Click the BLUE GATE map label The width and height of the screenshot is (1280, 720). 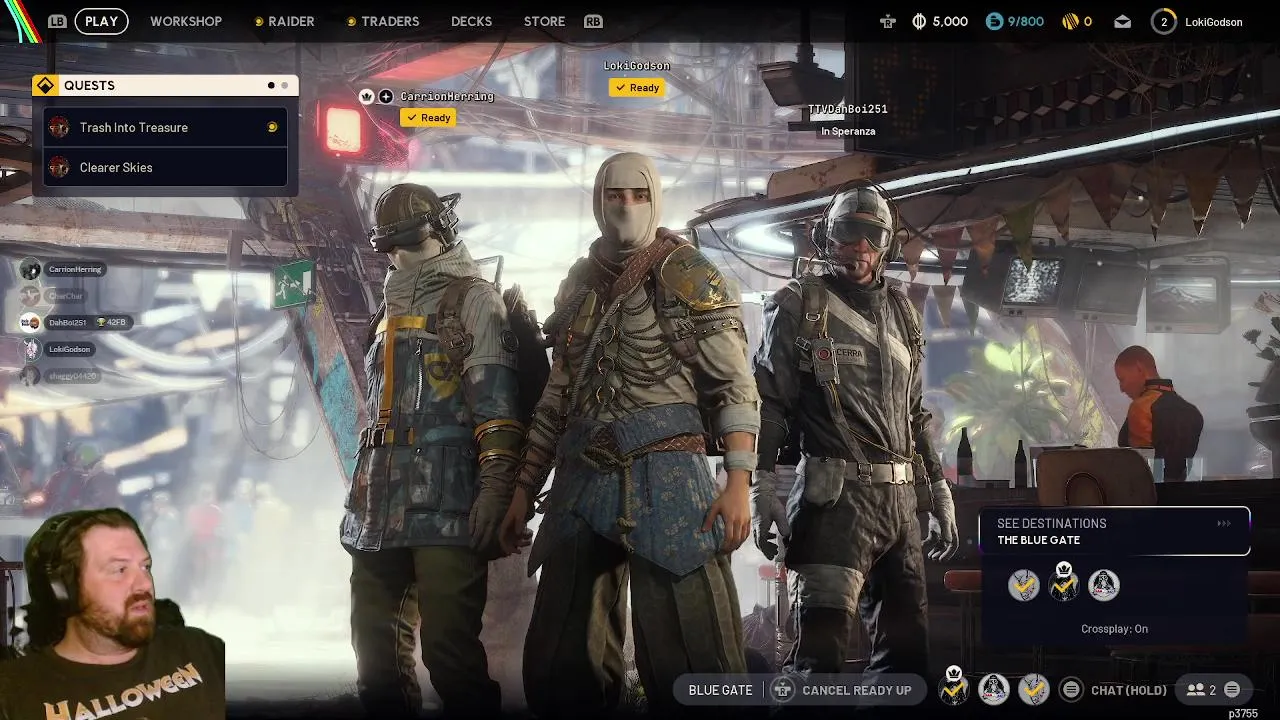click(x=720, y=690)
